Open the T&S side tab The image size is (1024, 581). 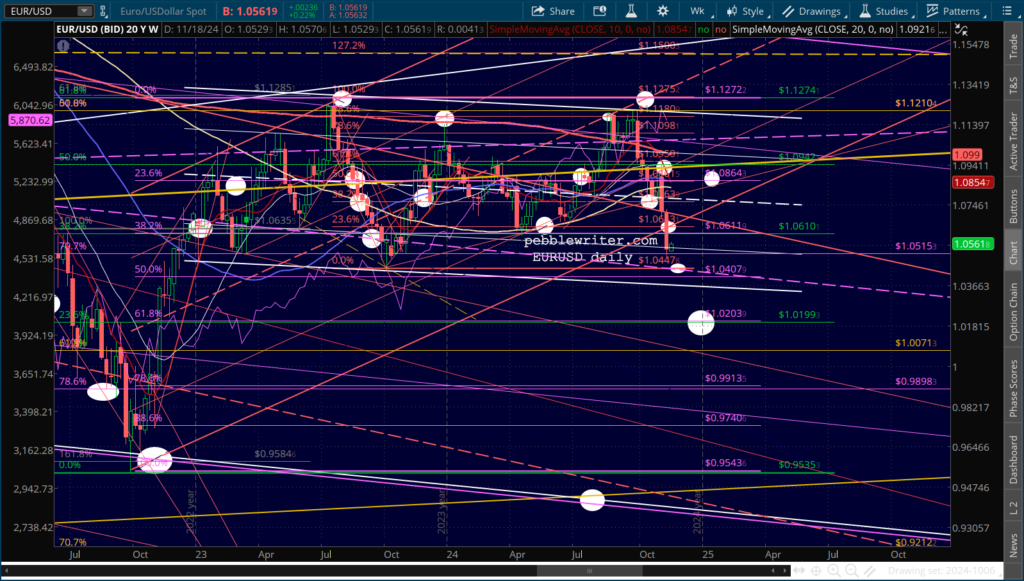point(1014,84)
